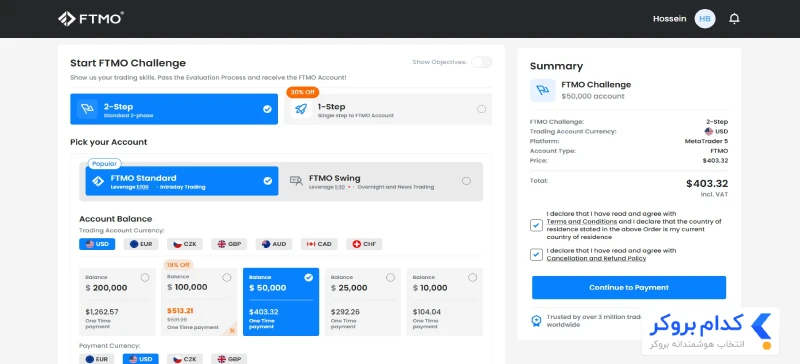
Task: Click the FTMO Swing chart icon
Action: [296, 181]
